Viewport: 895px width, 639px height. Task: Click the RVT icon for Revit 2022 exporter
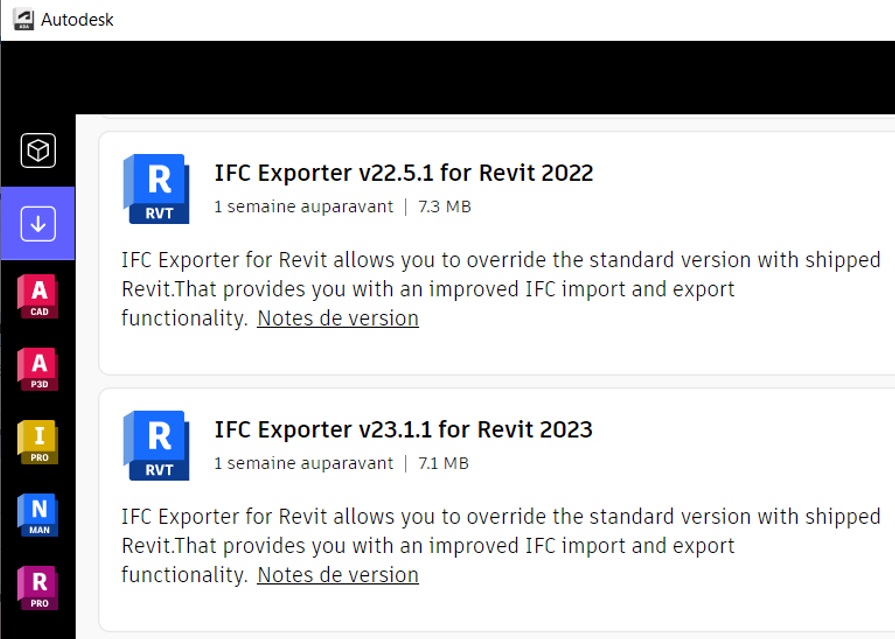pyautogui.click(x=156, y=188)
